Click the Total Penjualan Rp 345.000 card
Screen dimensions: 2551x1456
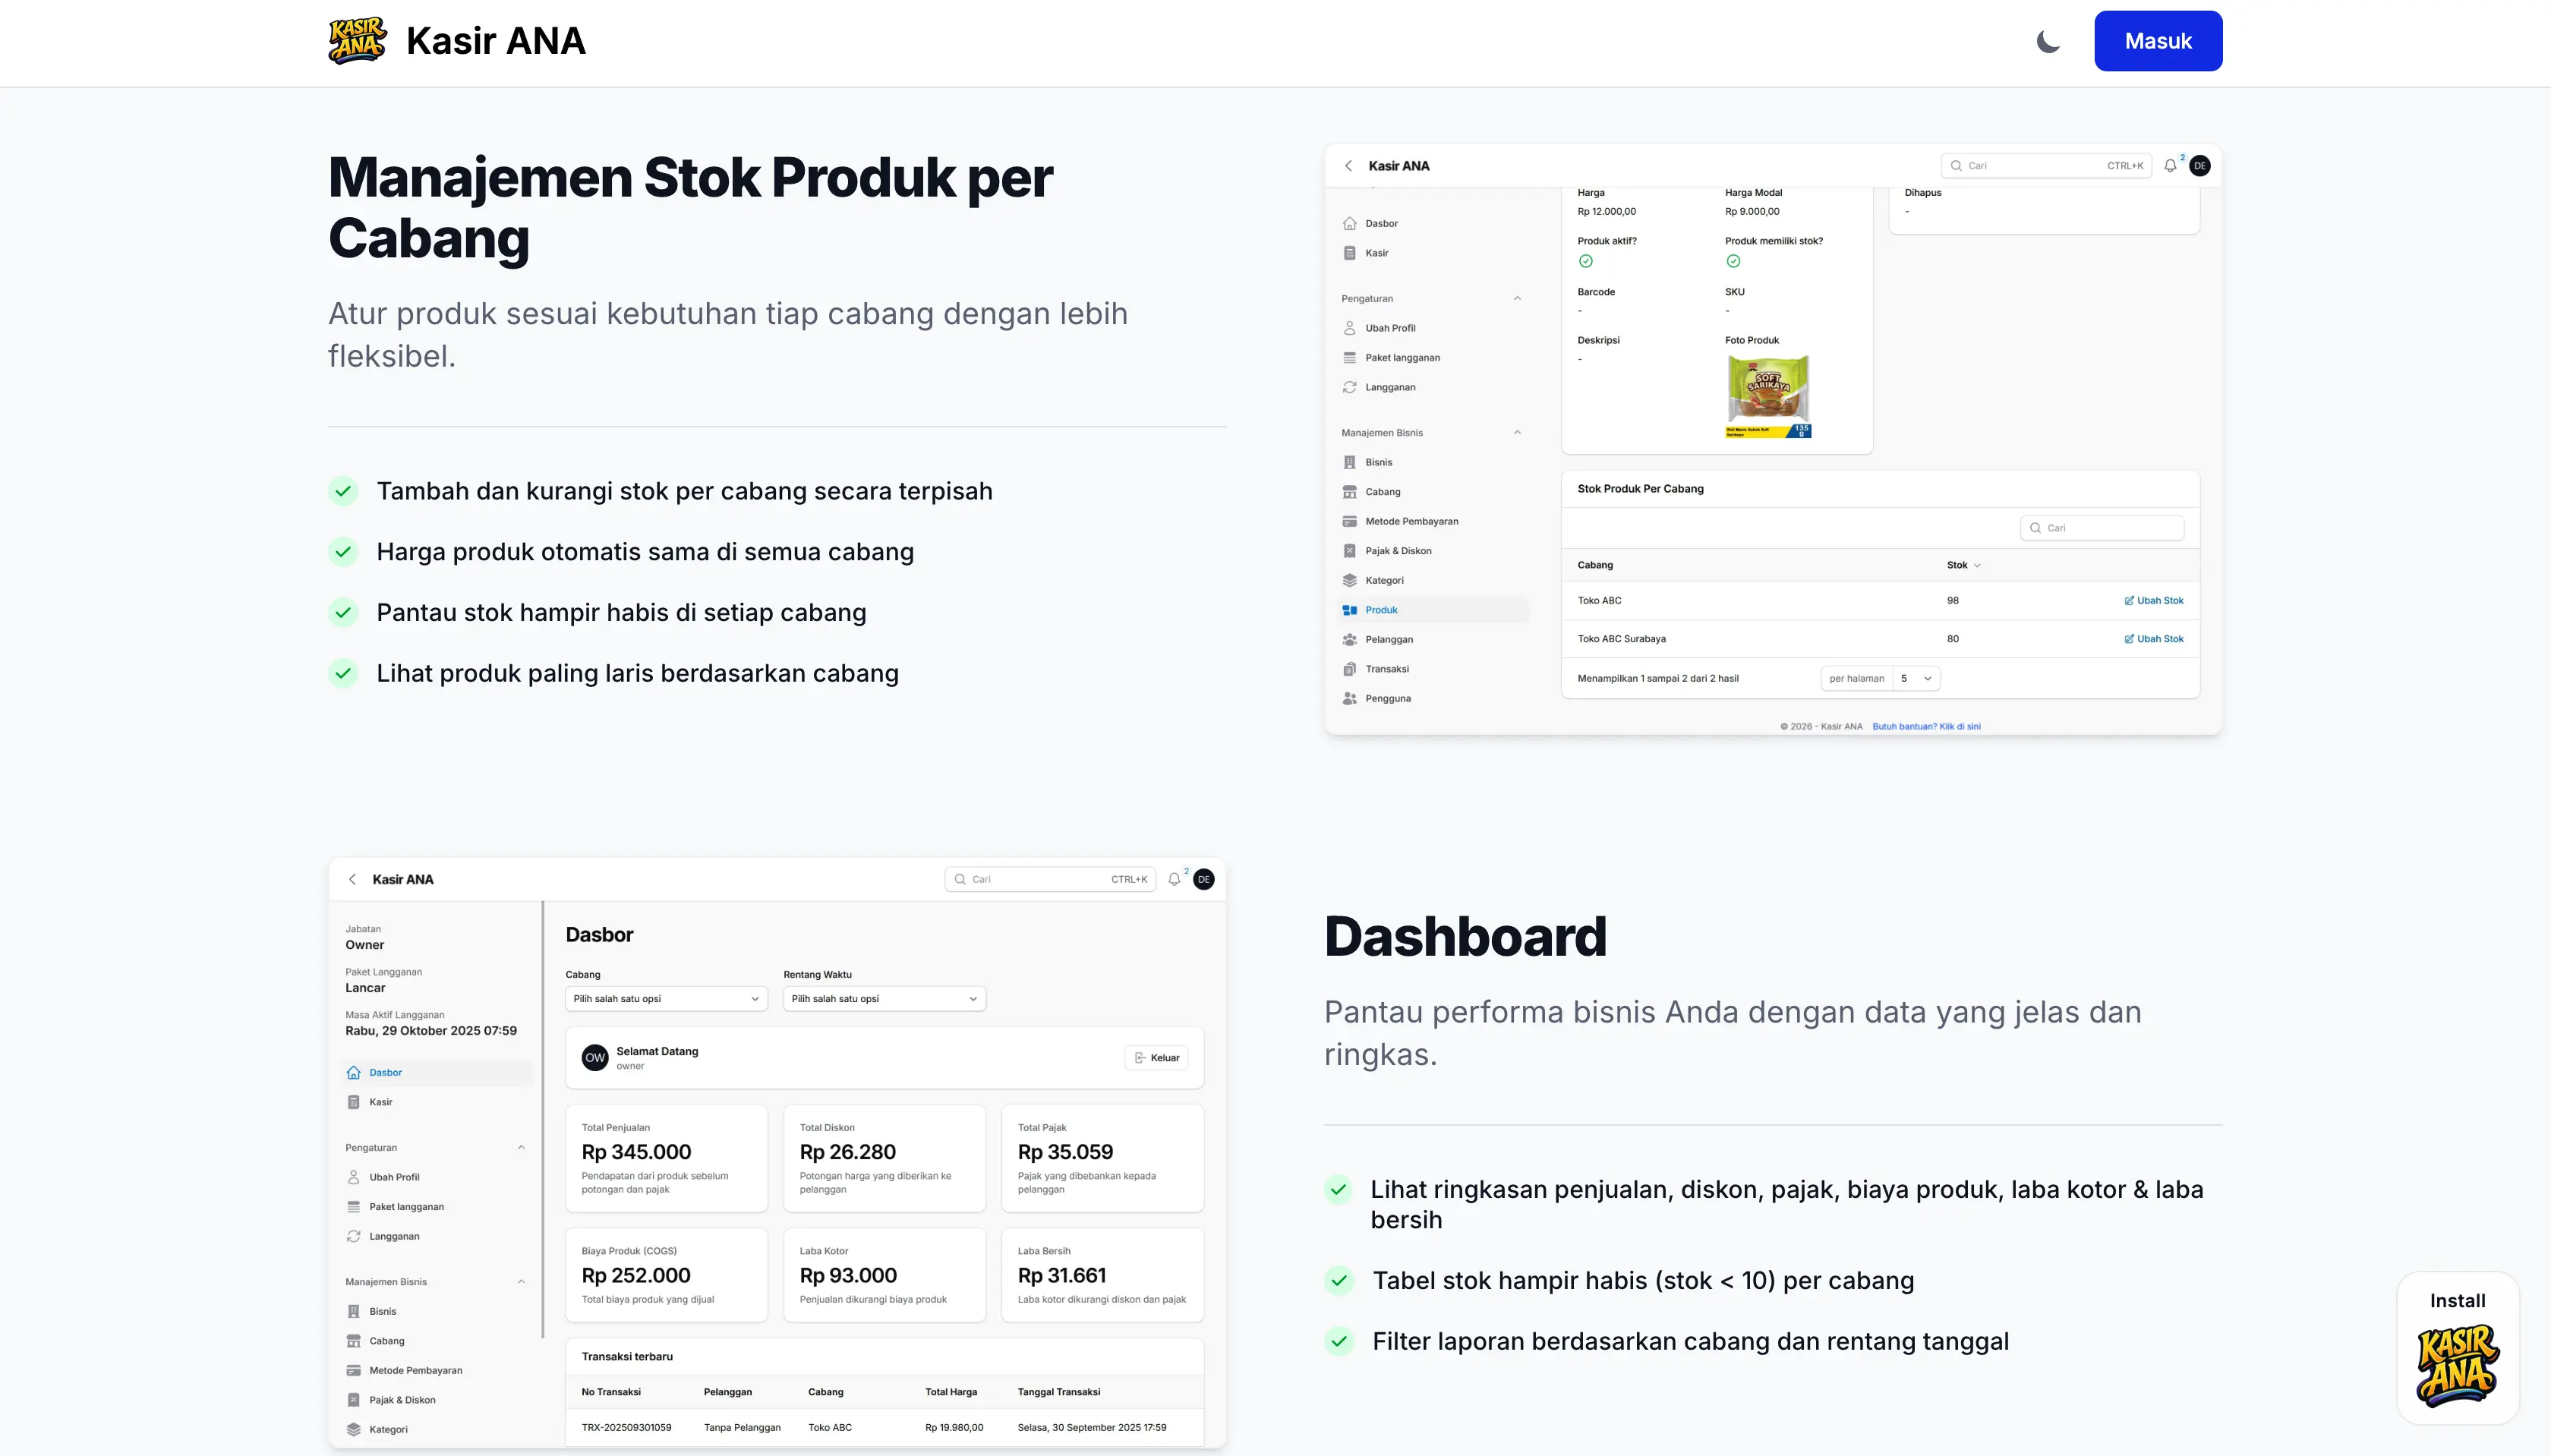point(666,1158)
